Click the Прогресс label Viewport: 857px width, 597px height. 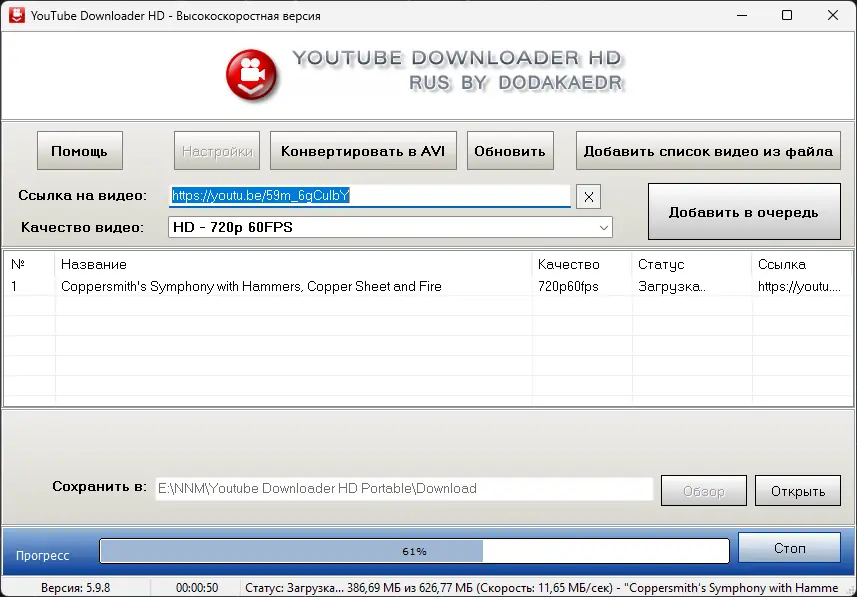[x=43, y=556]
